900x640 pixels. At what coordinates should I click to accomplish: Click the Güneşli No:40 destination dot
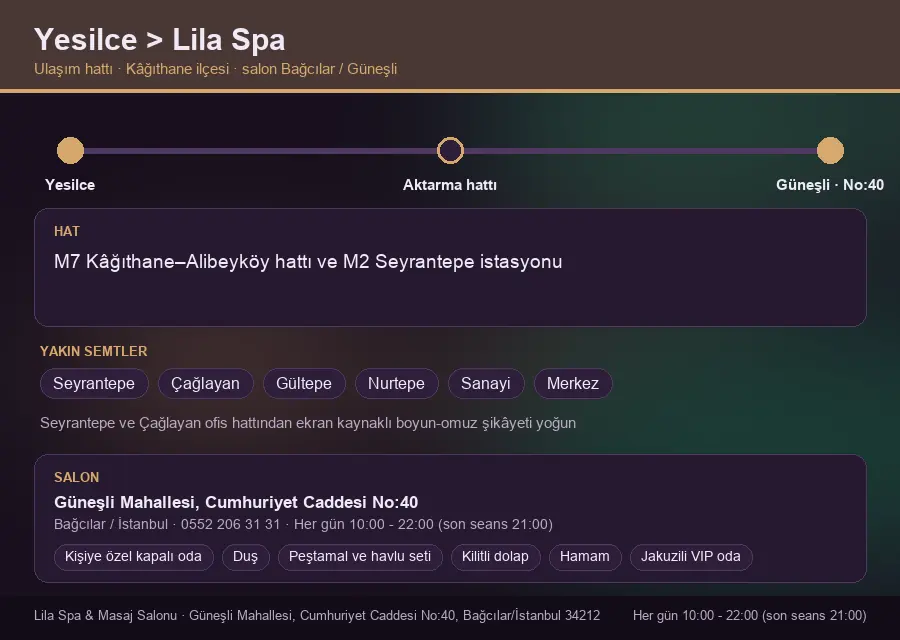click(830, 150)
